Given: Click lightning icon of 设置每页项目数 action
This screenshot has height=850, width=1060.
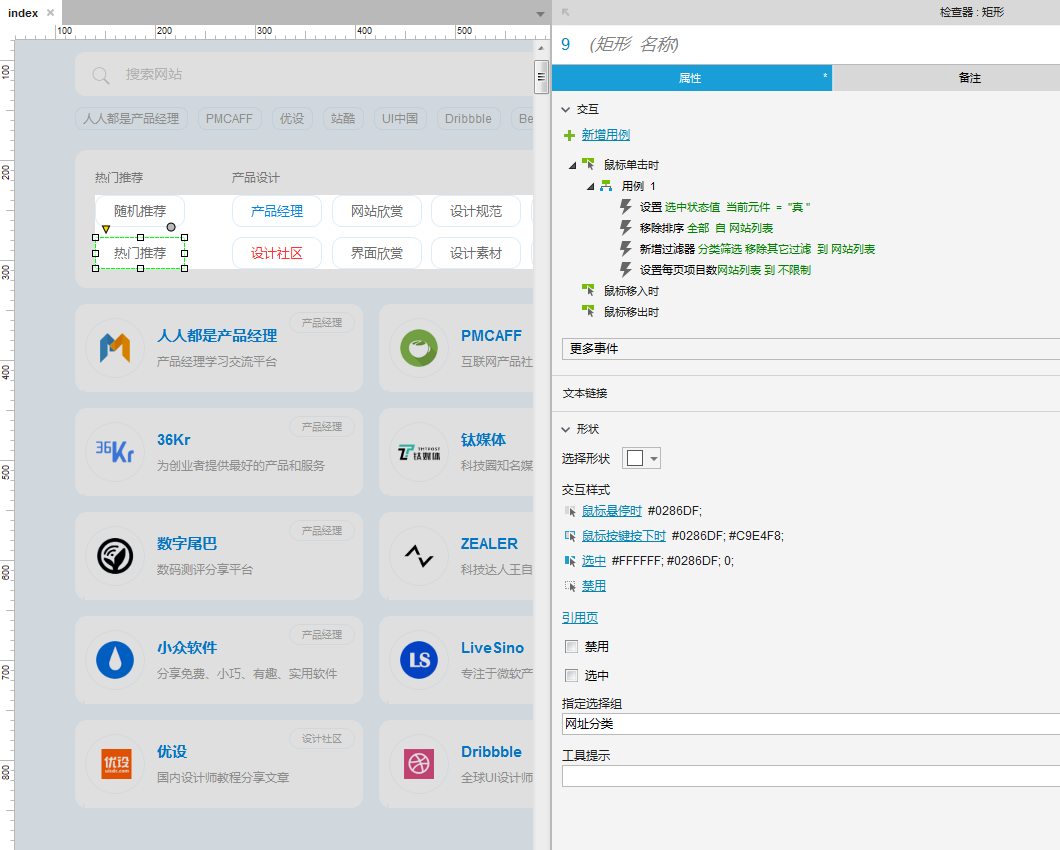Looking at the screenshot, I should [x=626, y=269].
